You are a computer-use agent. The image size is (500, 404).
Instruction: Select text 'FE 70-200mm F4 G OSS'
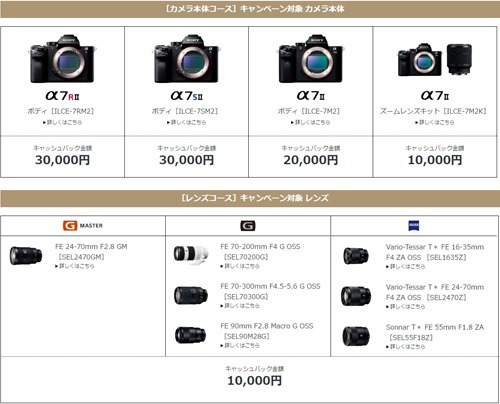tap(260, 247)
